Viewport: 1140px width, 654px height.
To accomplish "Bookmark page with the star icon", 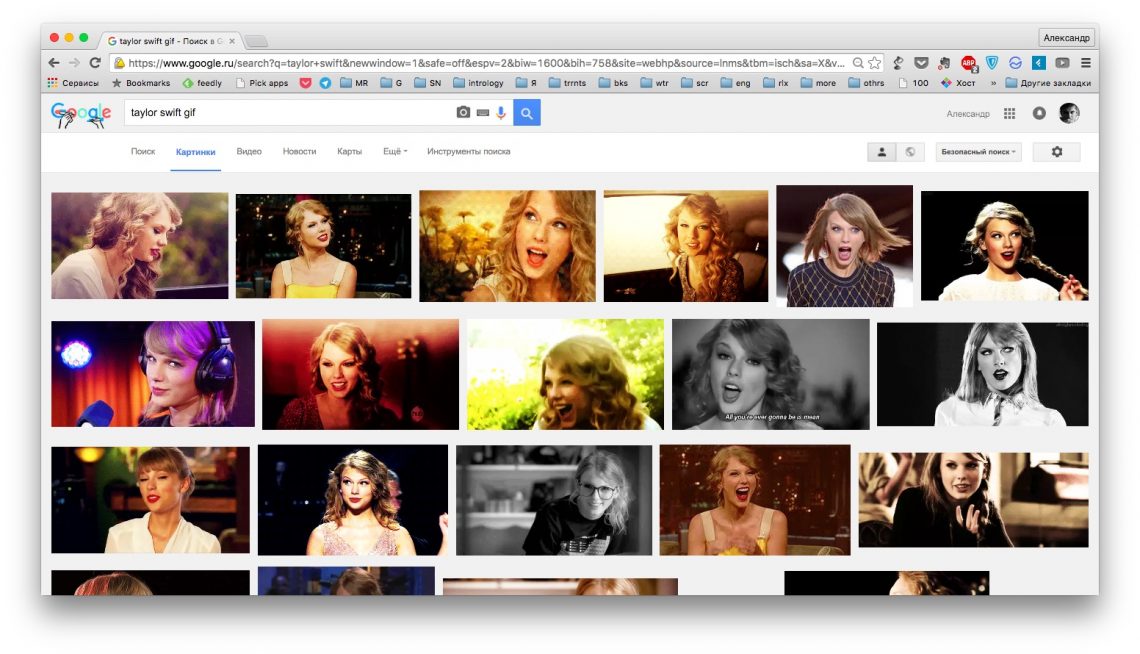I will [x=874, y=62].
